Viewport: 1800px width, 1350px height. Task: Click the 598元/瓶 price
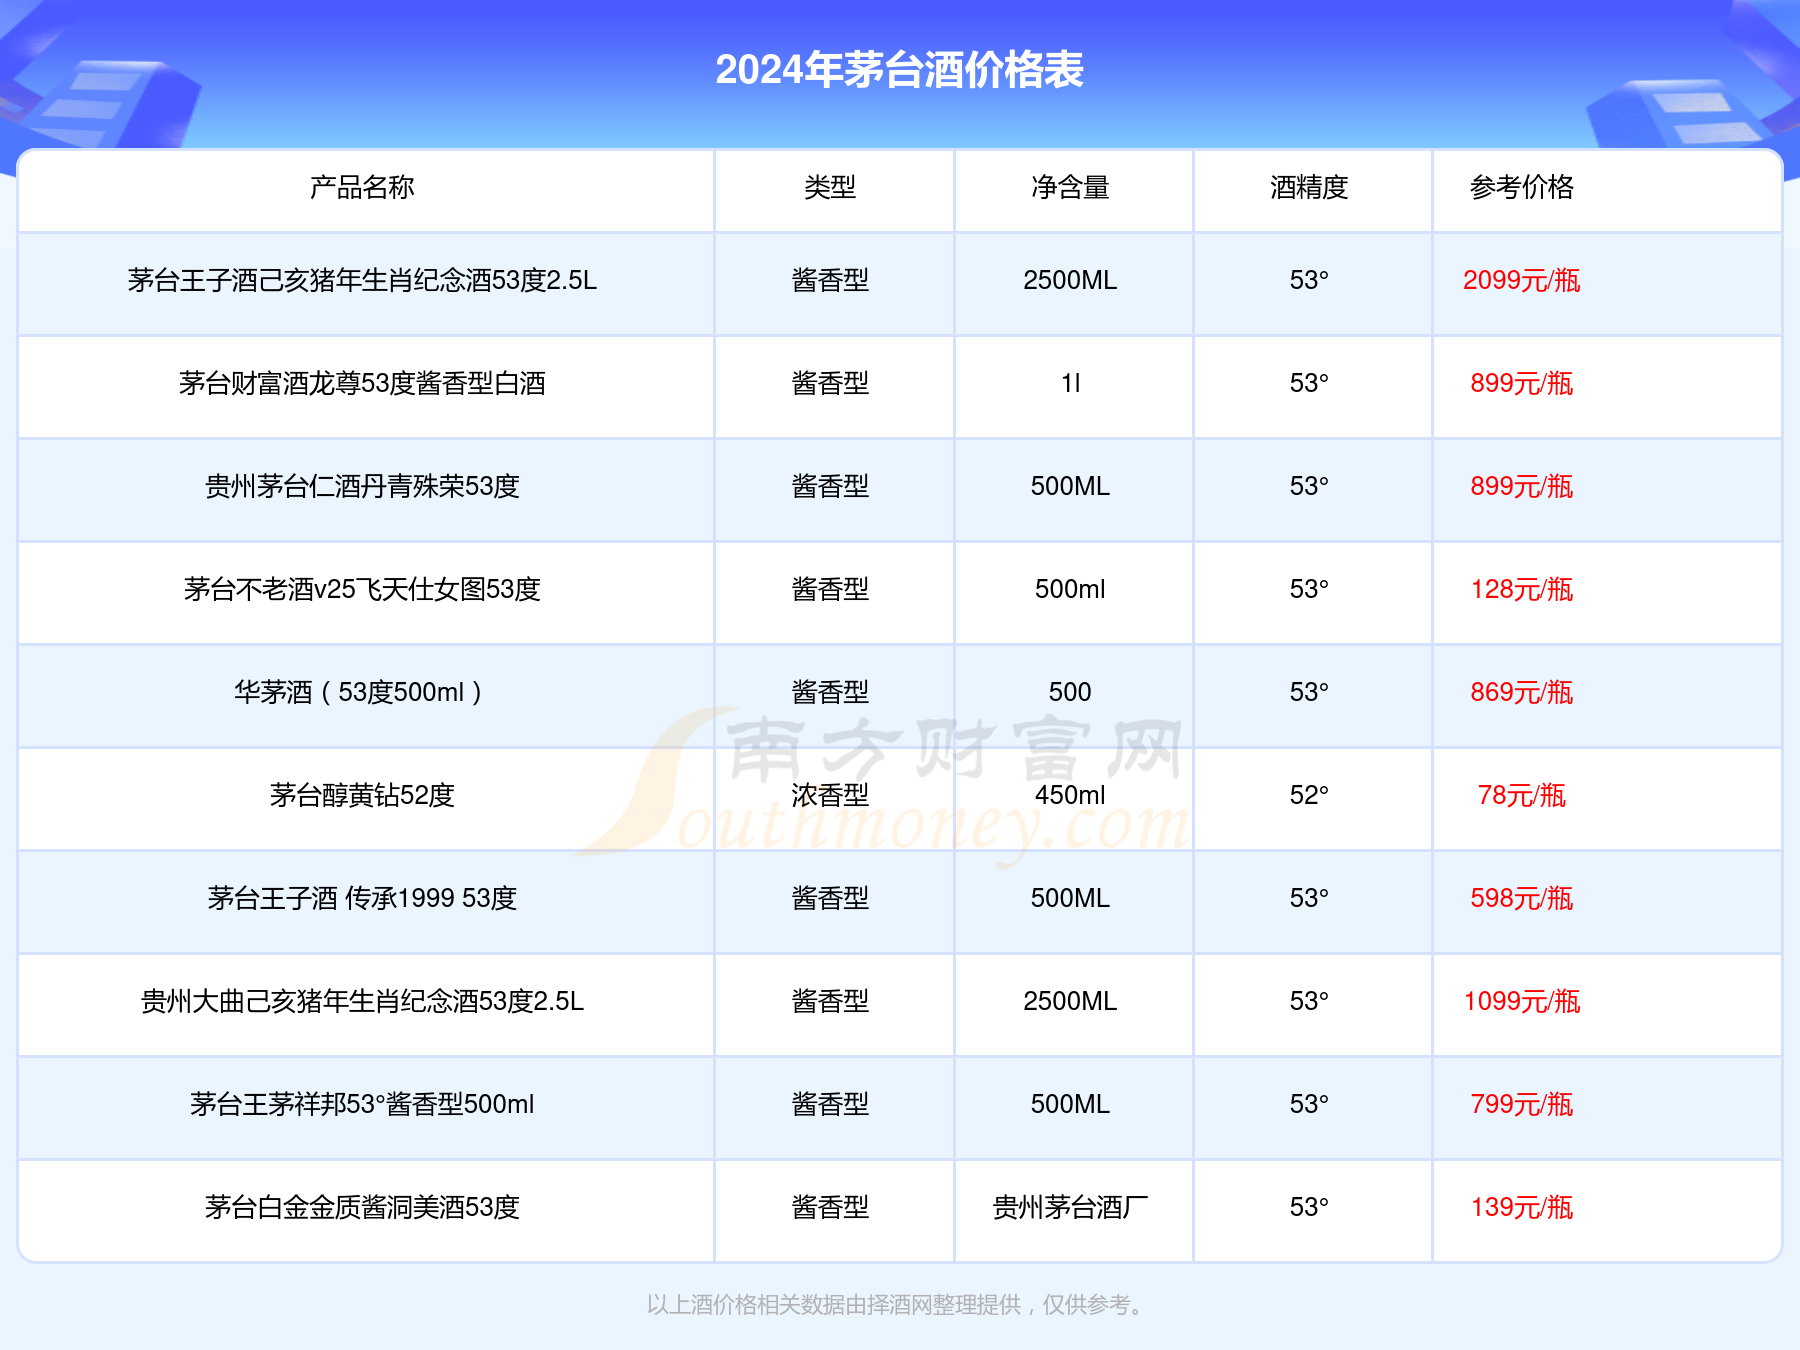pyautogui.click(x=1521, y=899)
